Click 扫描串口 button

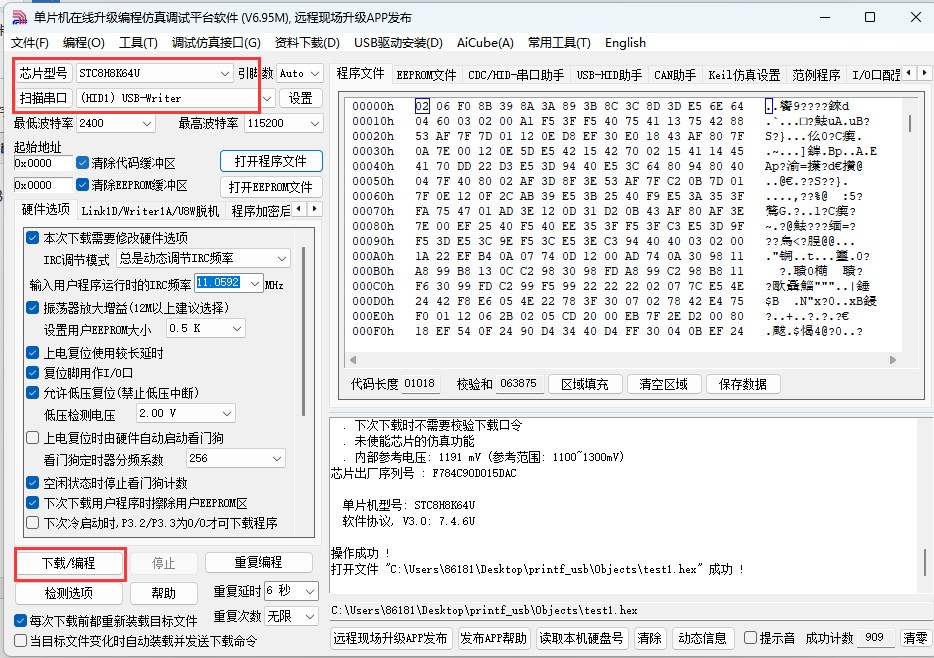coord(43,98)
